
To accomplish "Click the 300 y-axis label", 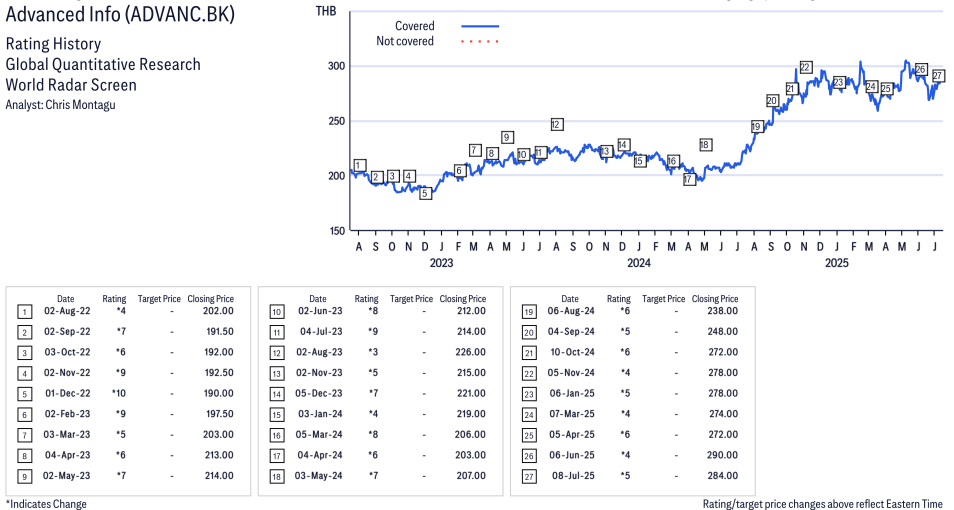I will click(336, 66).
